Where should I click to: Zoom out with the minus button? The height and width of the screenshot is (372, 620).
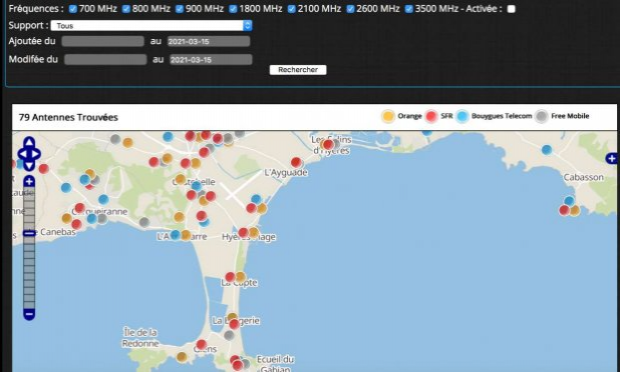(x=29, y=314)
